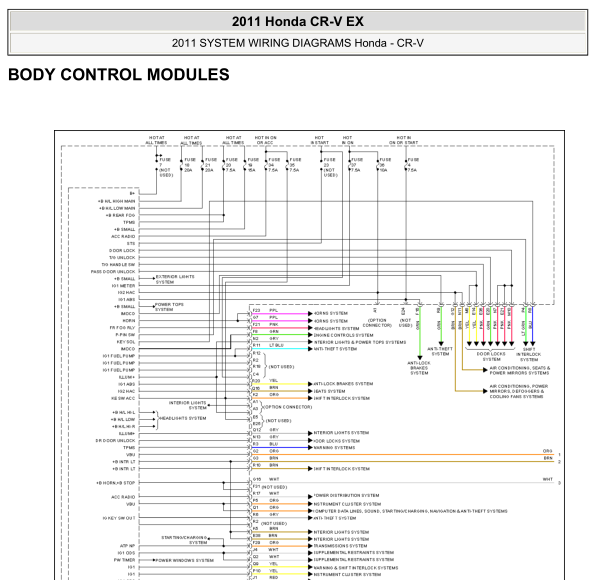Click 'AIR CONDITIONING, SEATS & POWER MIRRORS SYSTEMS'
Viewport: 606px width, 580px height.
coord(519,371)
